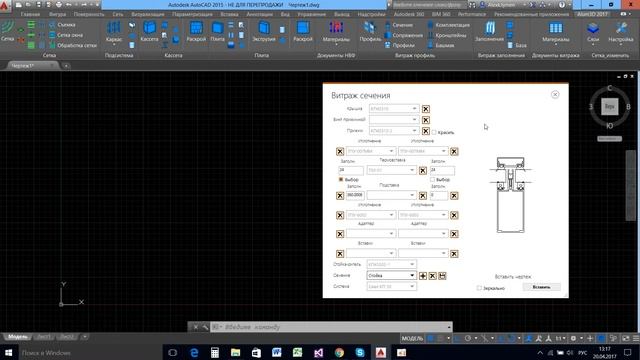
Task: Open the AutoCAD application menu button
Action: click(5, 6)
